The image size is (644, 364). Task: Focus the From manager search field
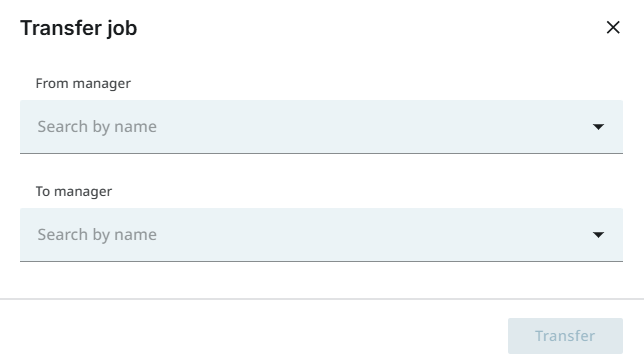(321, 127)
